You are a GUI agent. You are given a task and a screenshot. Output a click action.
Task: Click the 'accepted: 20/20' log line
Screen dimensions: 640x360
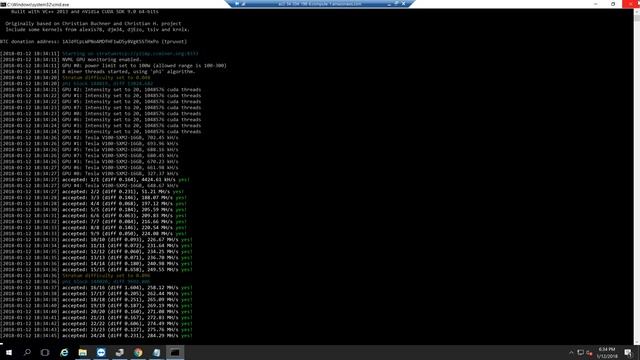pos(96,311)
